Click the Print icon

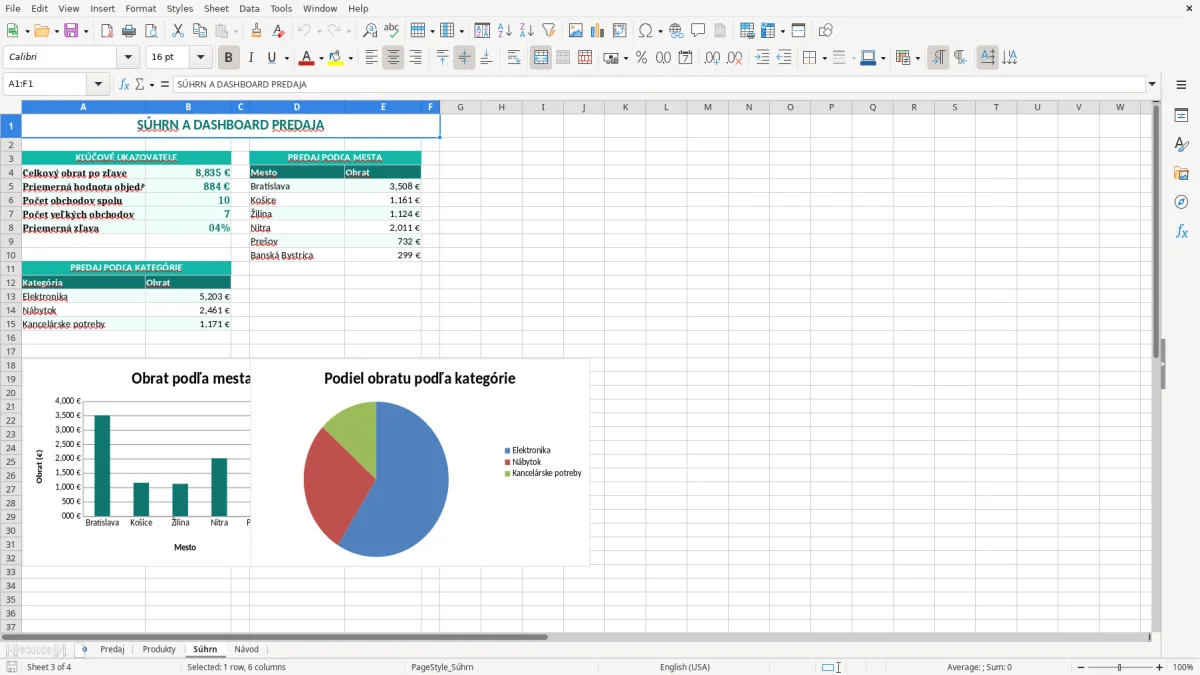129,31
